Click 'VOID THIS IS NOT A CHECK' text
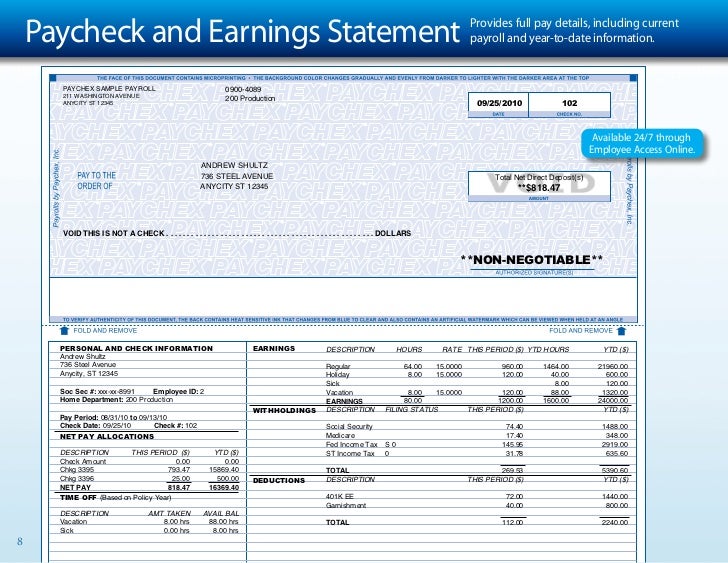The image size is (728, 563). coord(114,233)
